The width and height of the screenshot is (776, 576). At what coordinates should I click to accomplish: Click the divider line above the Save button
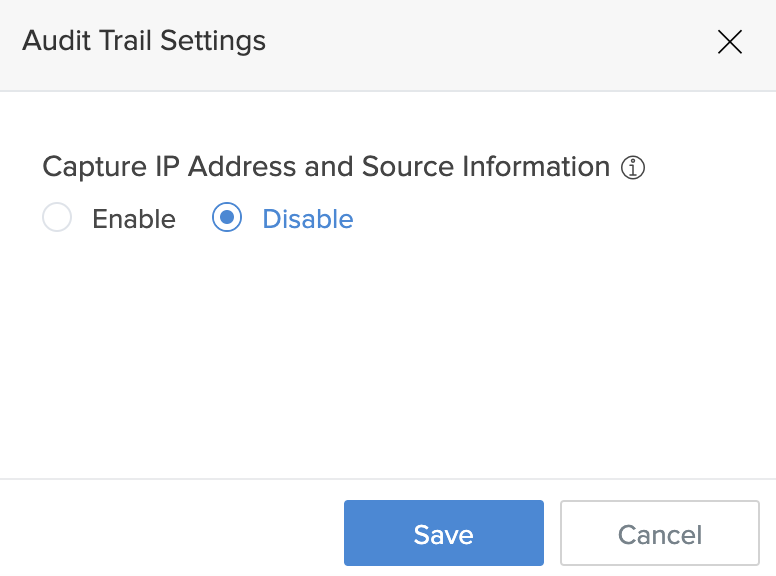[388, 479]
